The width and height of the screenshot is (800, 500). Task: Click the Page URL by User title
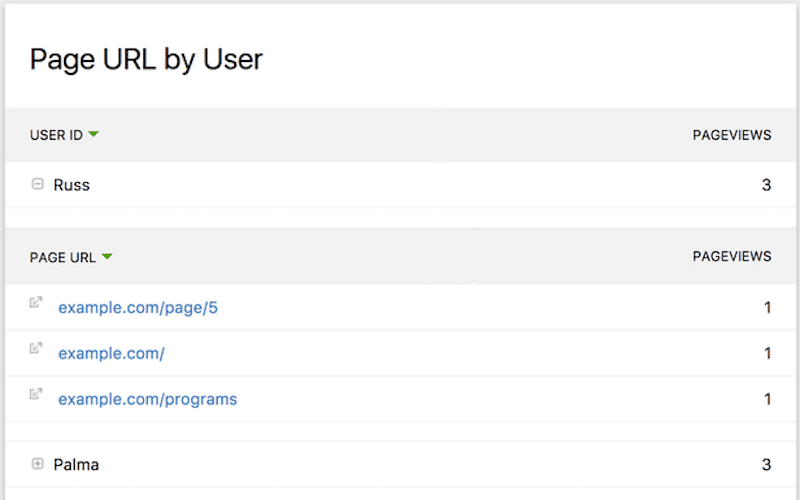tap(146, 59)
